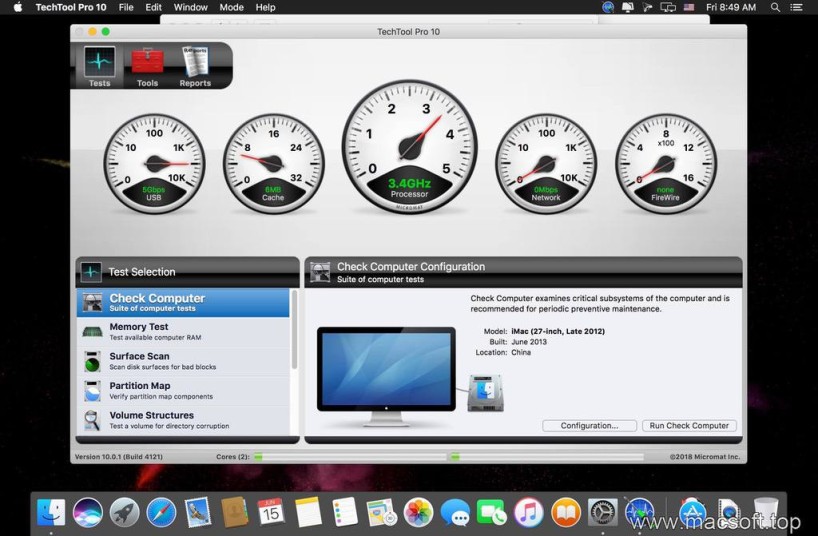
Task: Select Partition Map test icon
Action: point(92,391)
